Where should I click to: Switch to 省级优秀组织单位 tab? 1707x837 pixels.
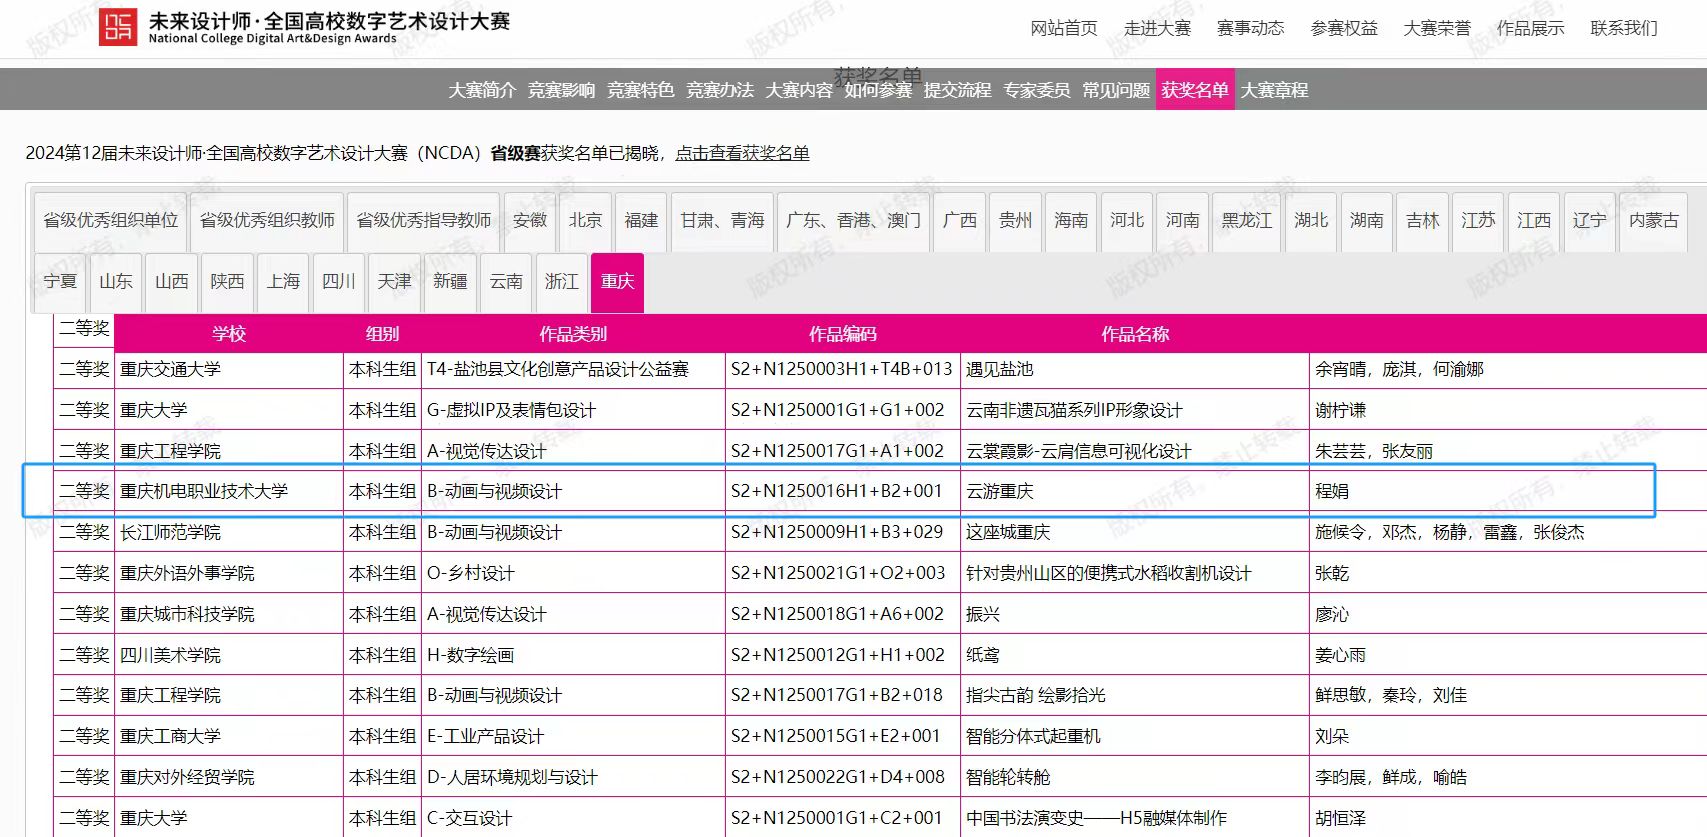point(110,220)
